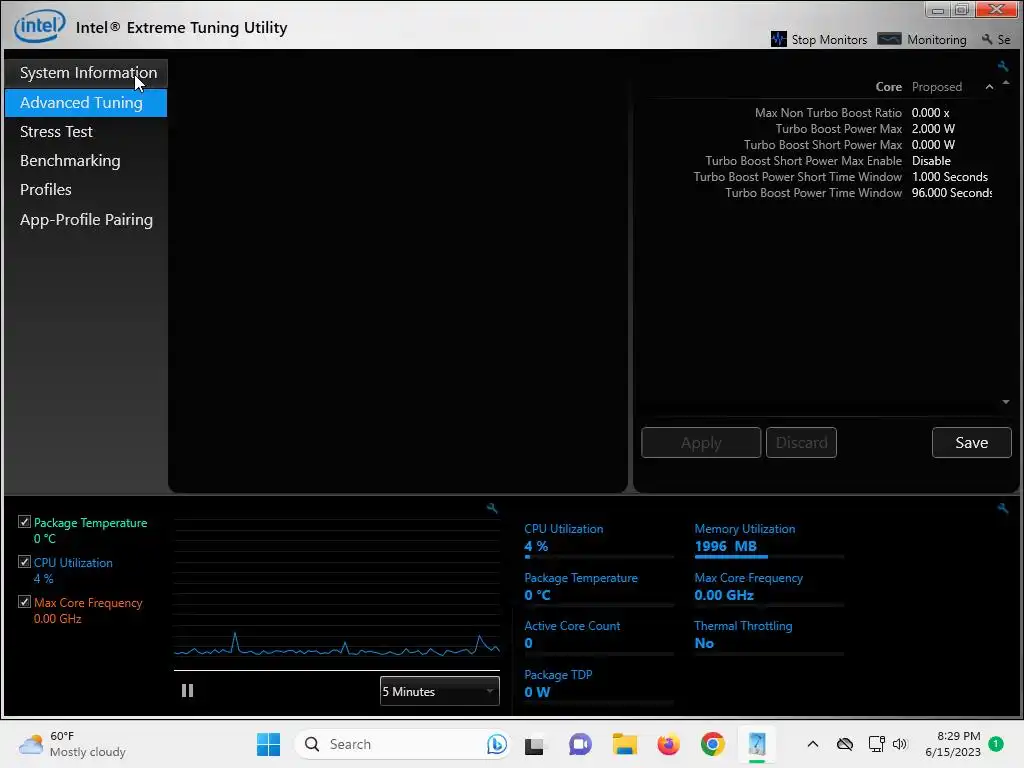The height and width of the screenshot is (768, 1024).
Task: Click the Intel XTU taskbar icon
Action: 757,744
